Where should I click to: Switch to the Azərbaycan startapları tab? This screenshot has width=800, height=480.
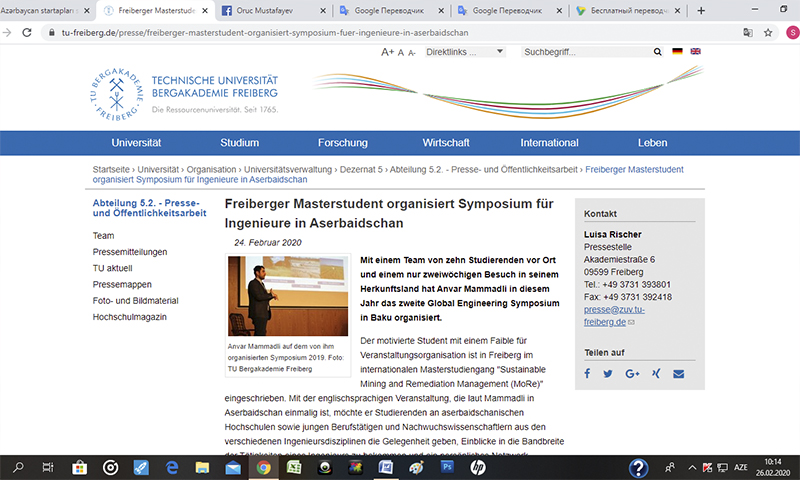click(x=45, y=11)
